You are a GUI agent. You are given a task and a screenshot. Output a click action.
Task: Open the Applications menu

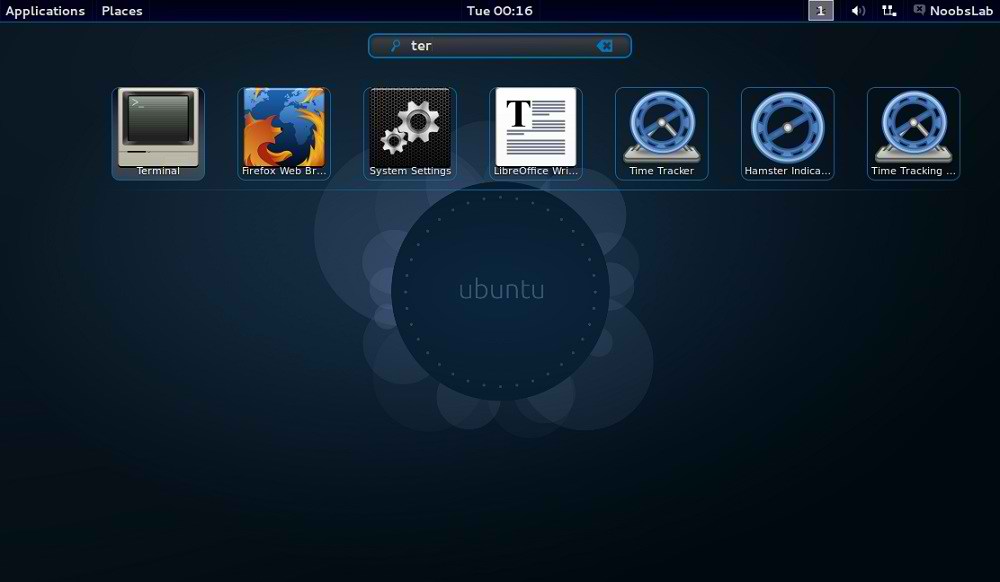(45, 11)
